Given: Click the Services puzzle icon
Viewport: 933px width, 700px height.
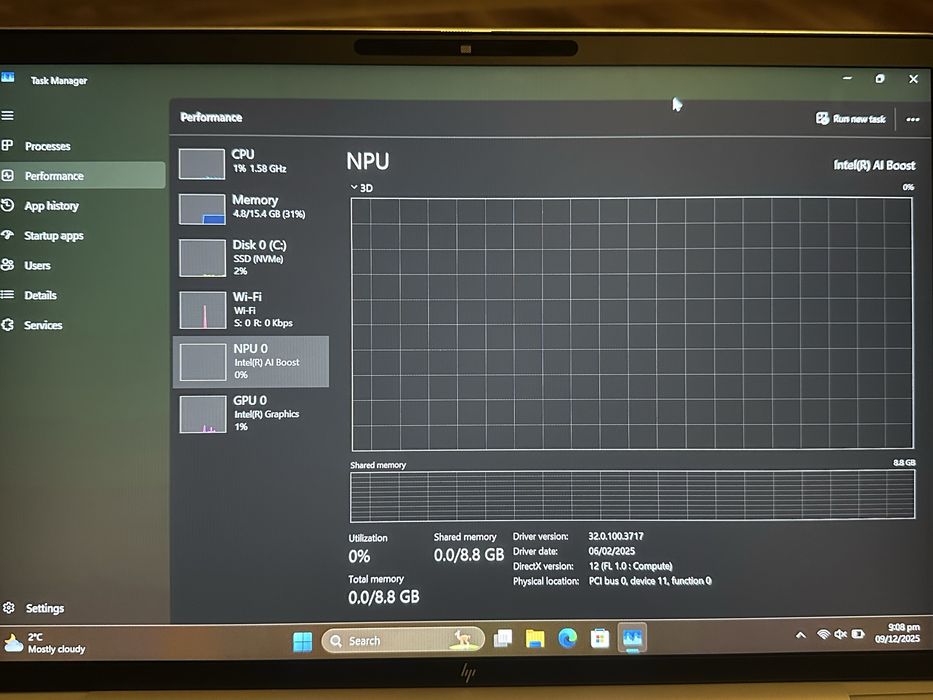Looking at the screenshot, I should 8,325.
